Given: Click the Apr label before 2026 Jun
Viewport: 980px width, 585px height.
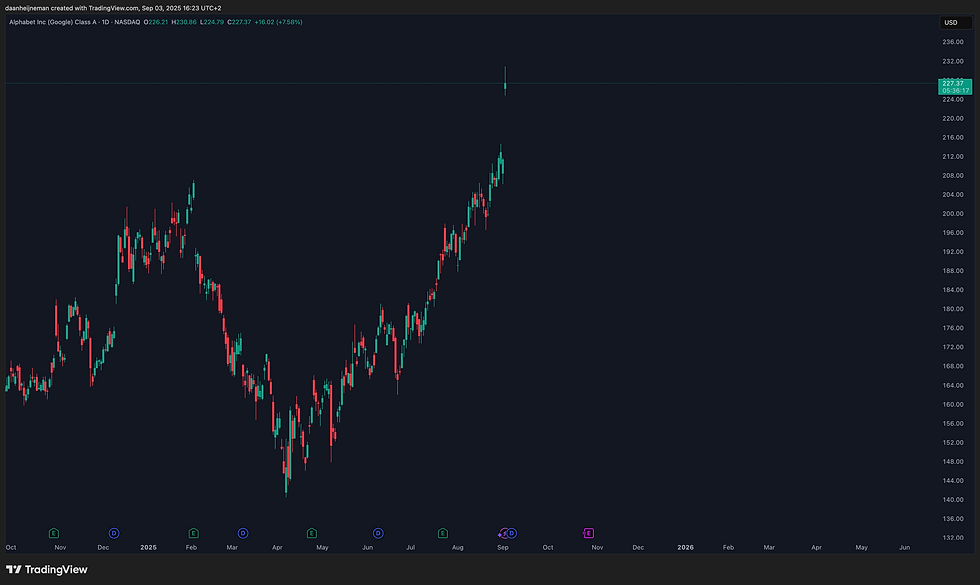Looking at the screenshot, I should 816,548.
